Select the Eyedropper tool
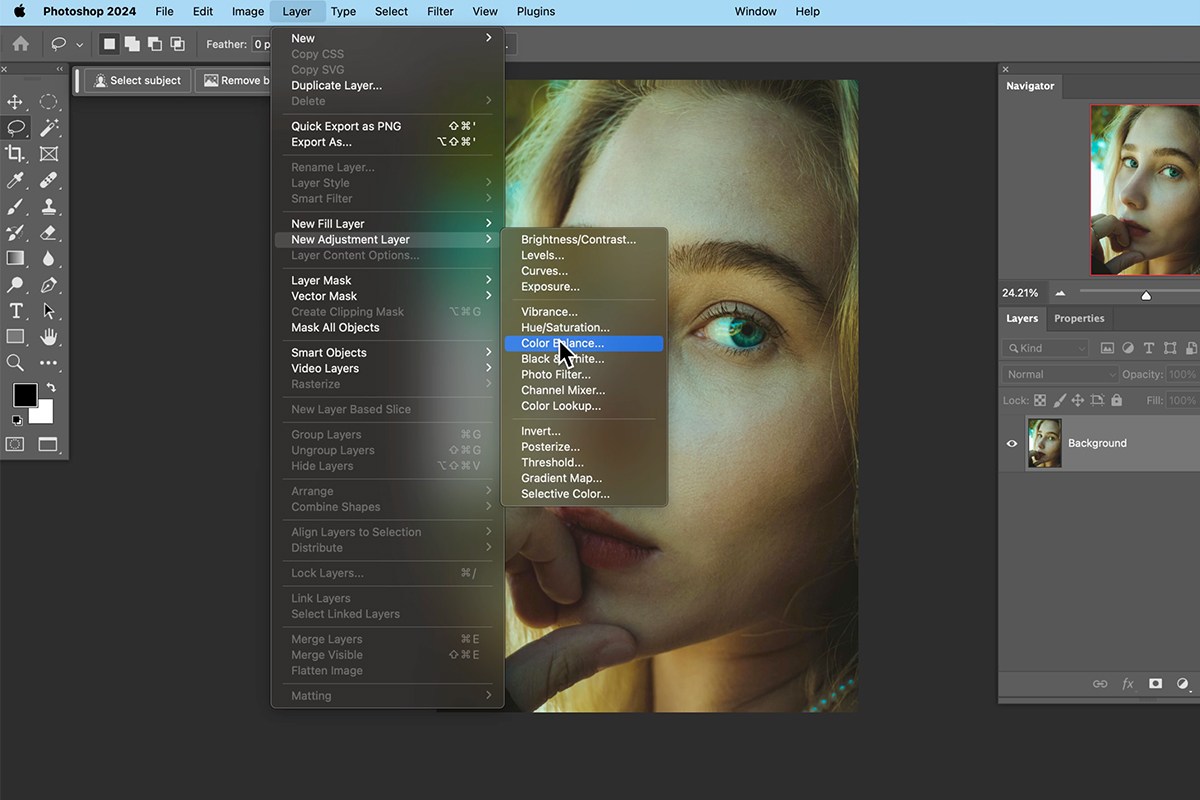This screenshot has height=800, width=1200. [x=15, y=180]
